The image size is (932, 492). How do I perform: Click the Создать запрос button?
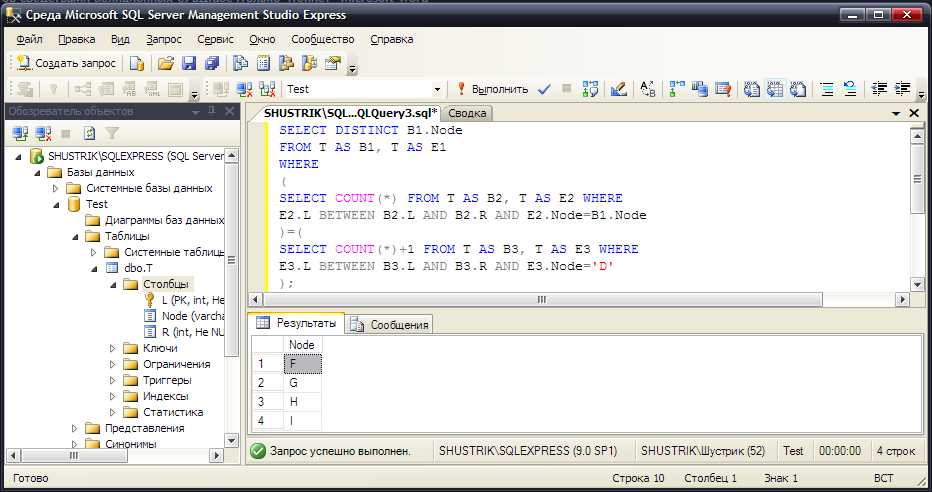coord(66,63)
